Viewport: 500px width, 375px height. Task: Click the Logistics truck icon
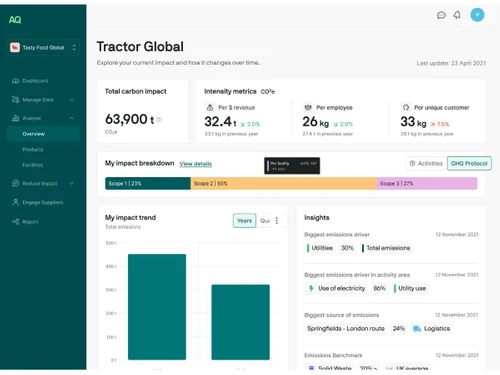pos(417,329)
